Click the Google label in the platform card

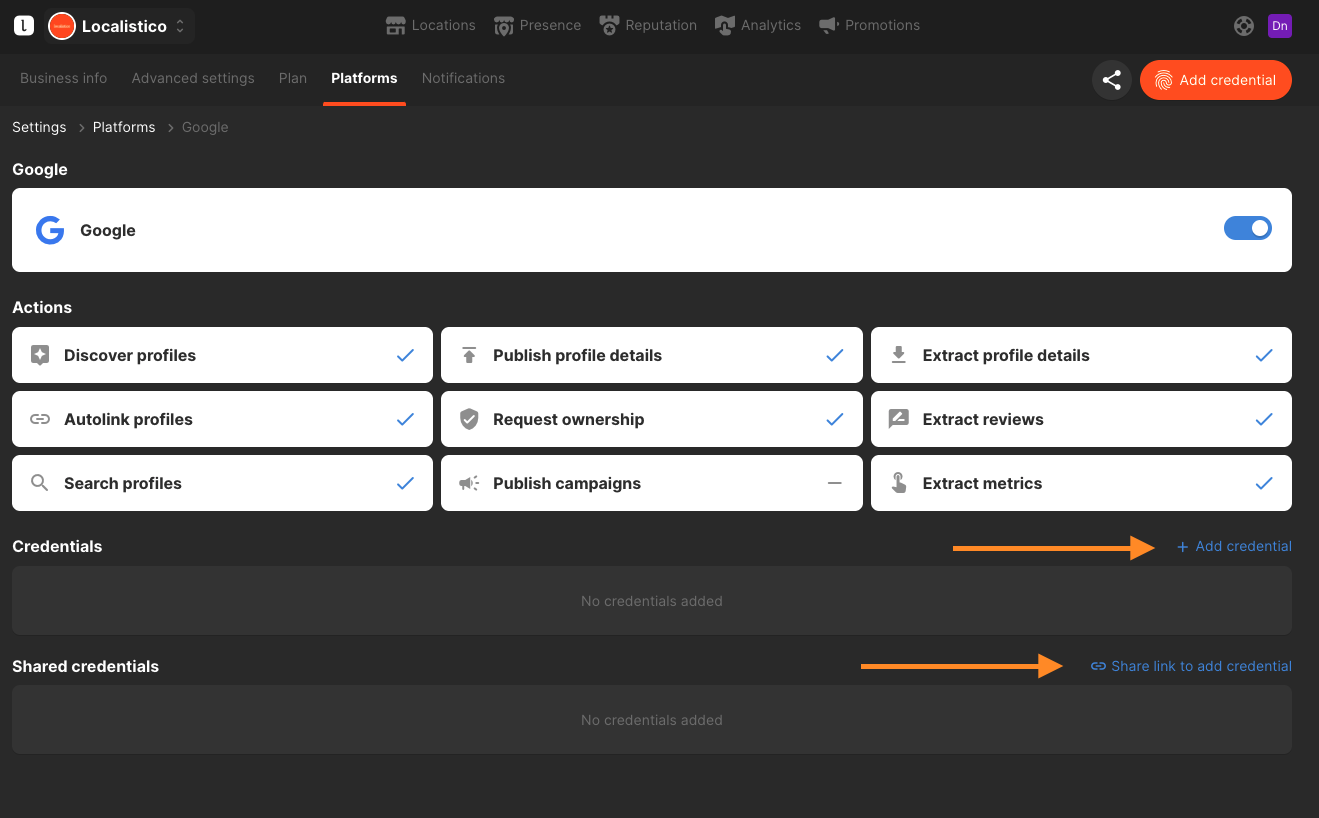click(108, 230)
